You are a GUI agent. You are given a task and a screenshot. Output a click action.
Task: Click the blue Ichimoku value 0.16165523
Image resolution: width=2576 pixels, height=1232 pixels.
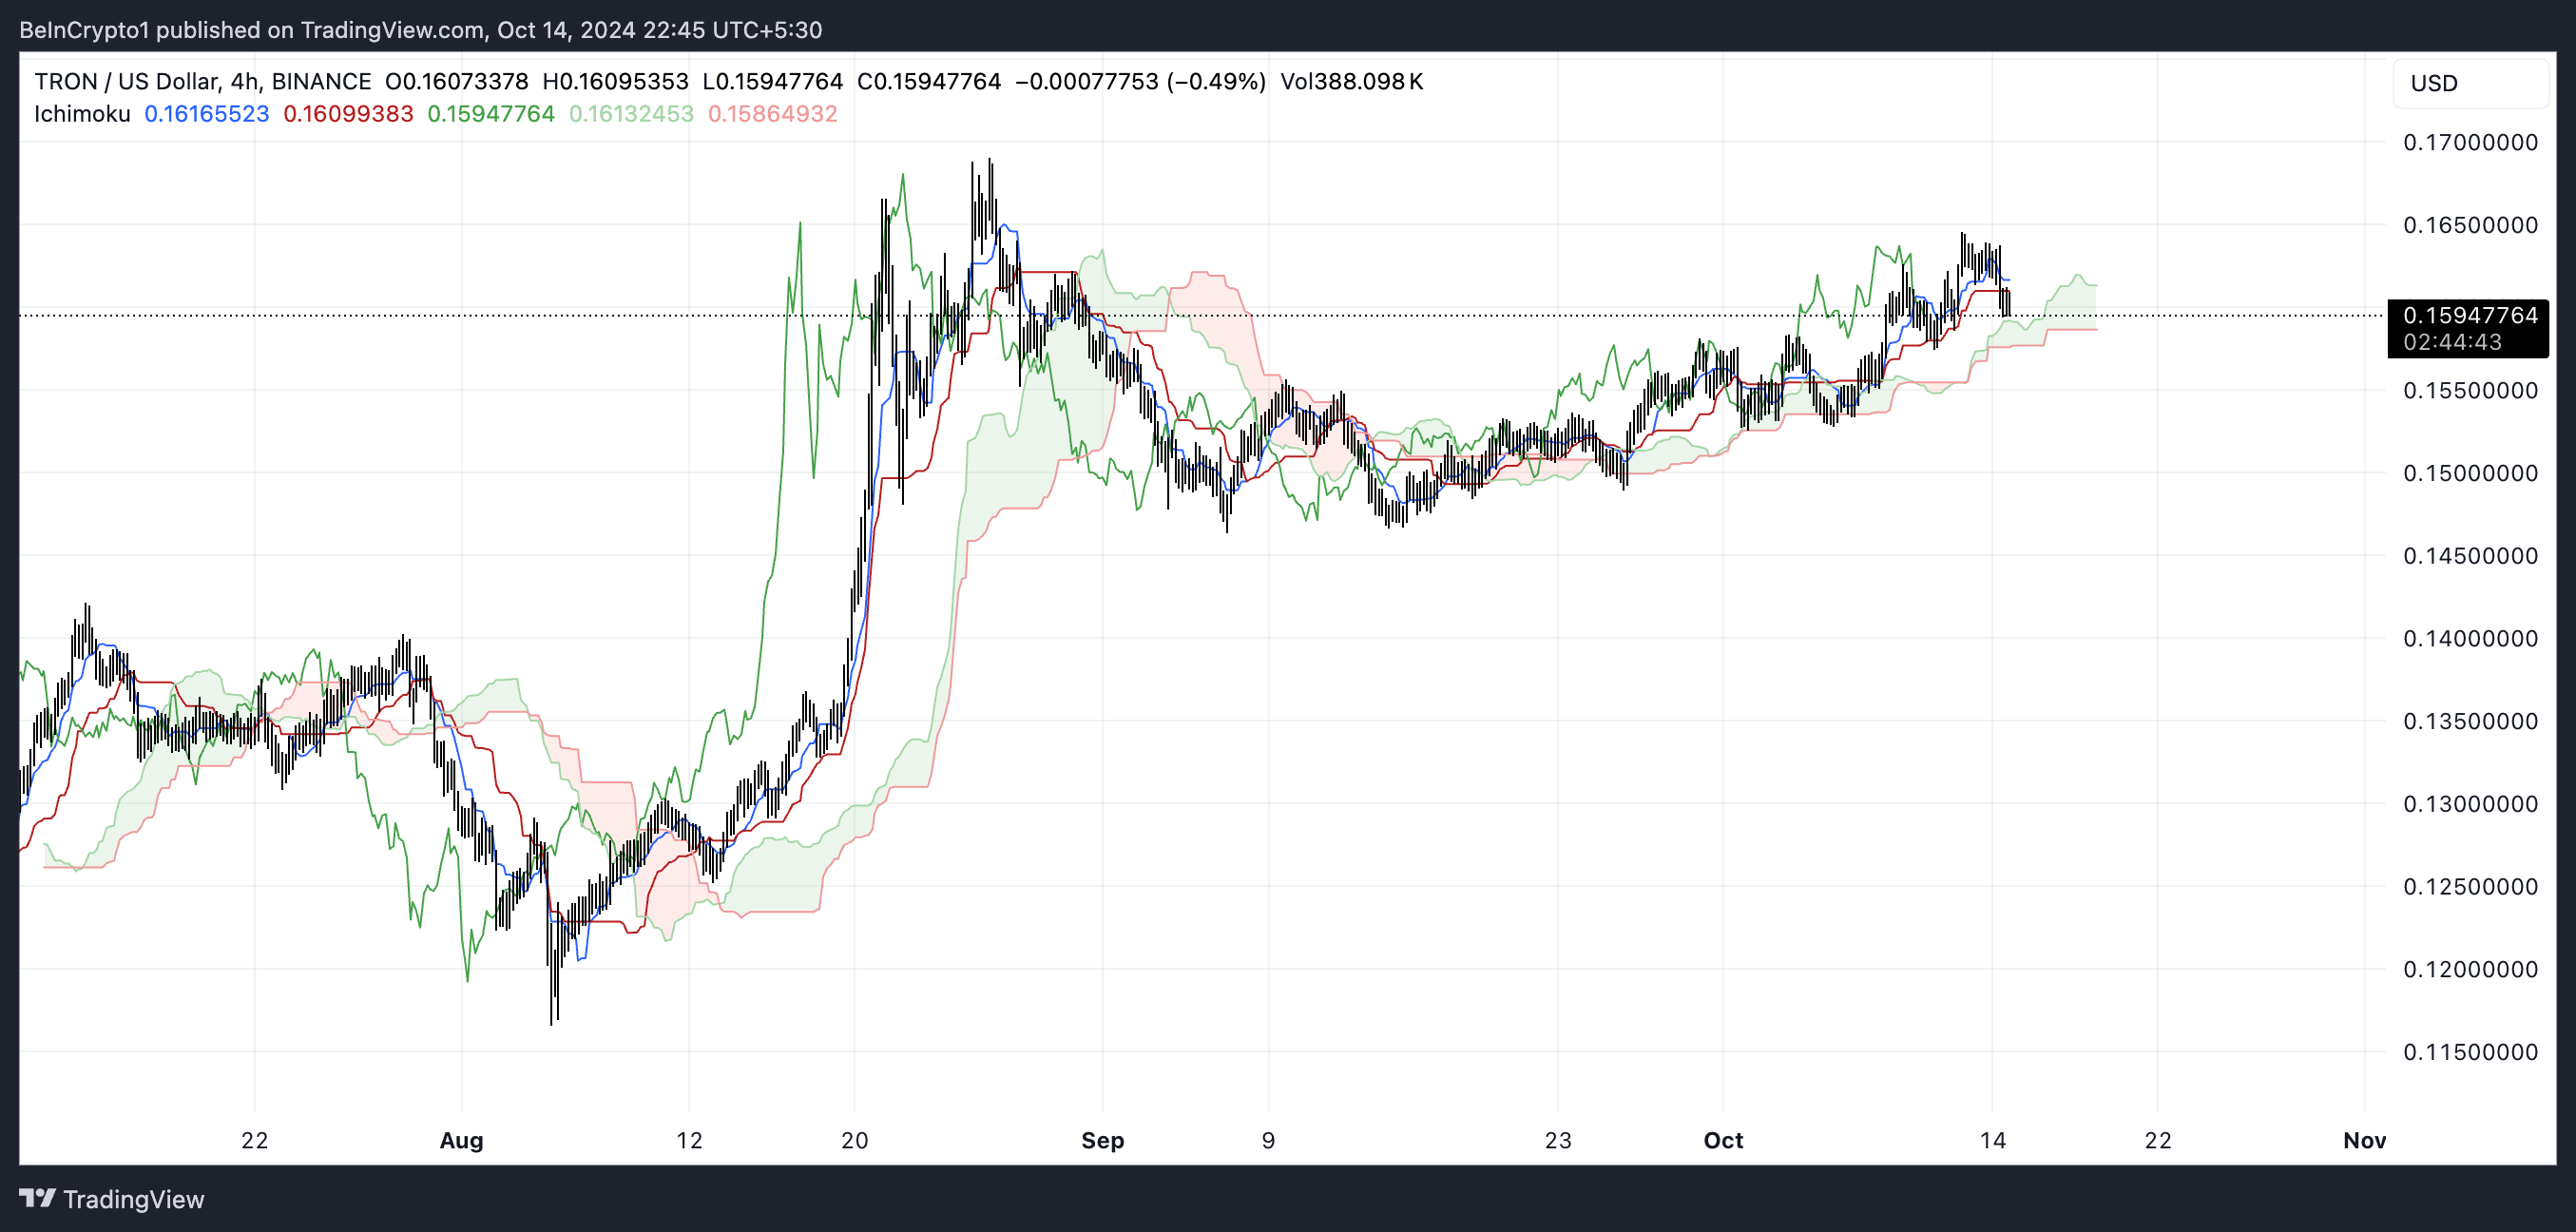click(206, 114)
